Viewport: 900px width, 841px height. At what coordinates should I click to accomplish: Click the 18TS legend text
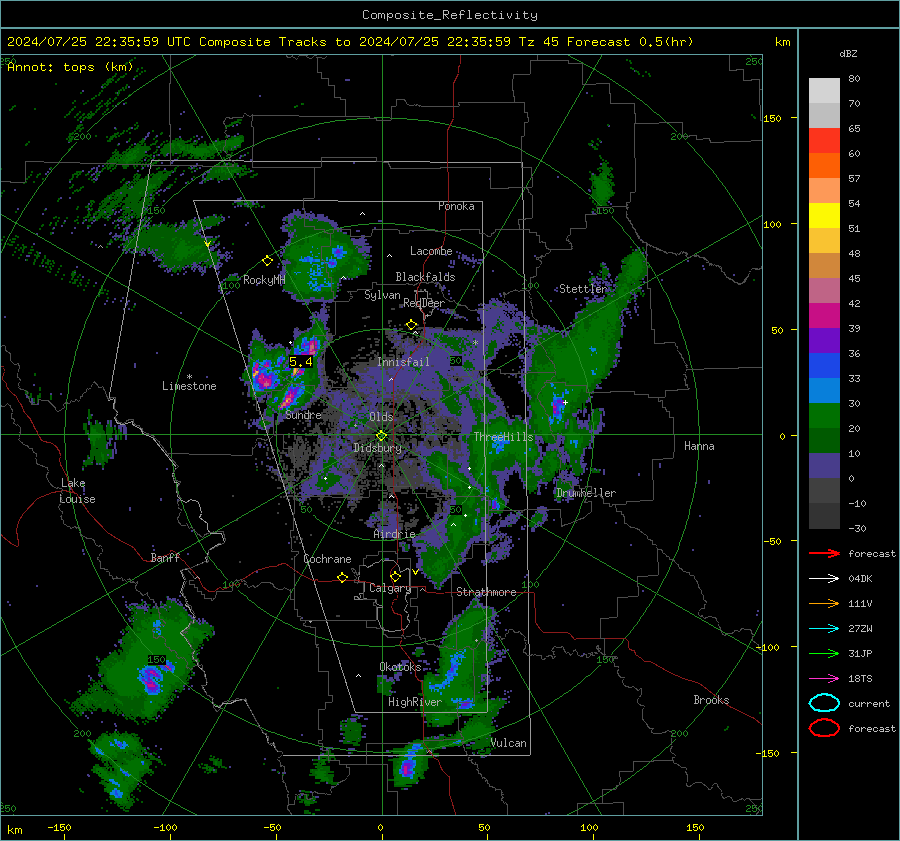pyautogui.click(x=860, y=679)
